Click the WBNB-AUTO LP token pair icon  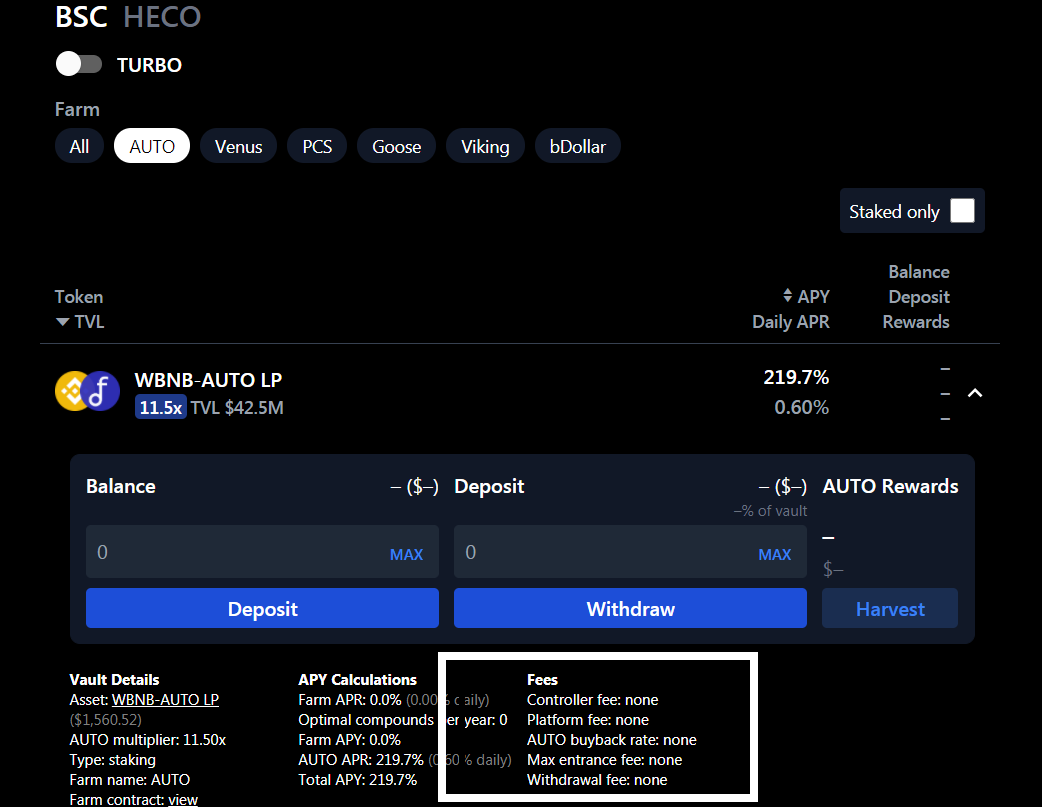[87, 391]
